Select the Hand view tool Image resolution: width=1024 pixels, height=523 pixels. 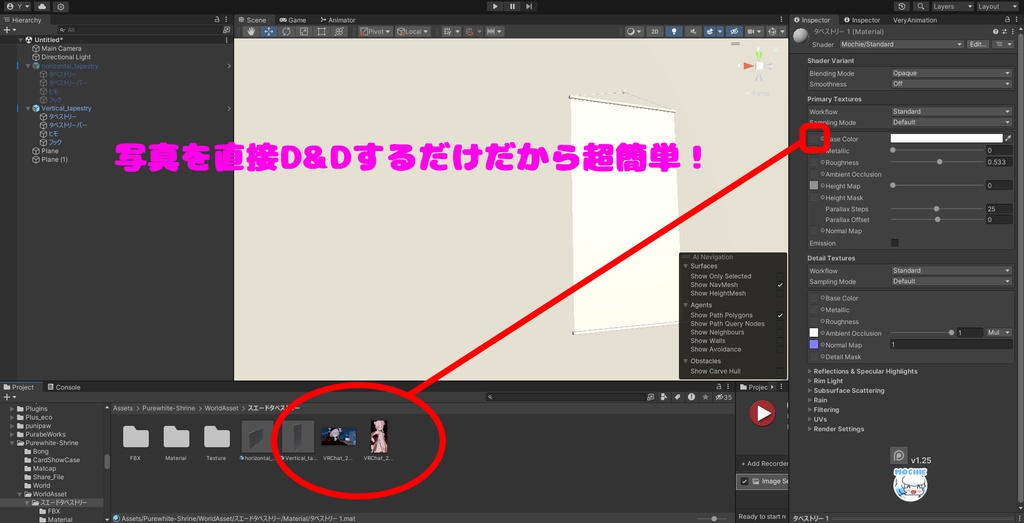coord(252,31)
